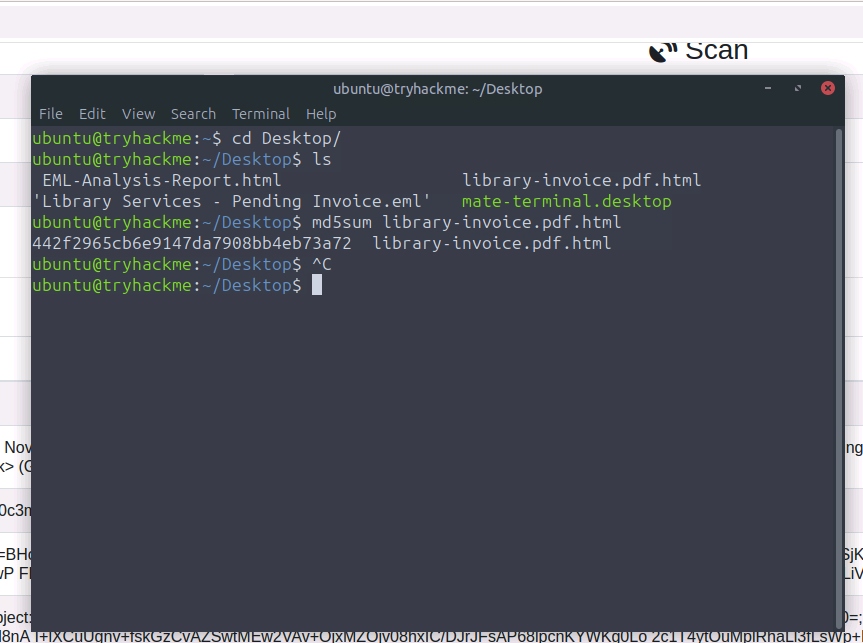The height and width of the screenshot is (643, 863).
Task: Click the terminal cursor at the last prompt
Action: pyautogui.click(x=317, y=285)
